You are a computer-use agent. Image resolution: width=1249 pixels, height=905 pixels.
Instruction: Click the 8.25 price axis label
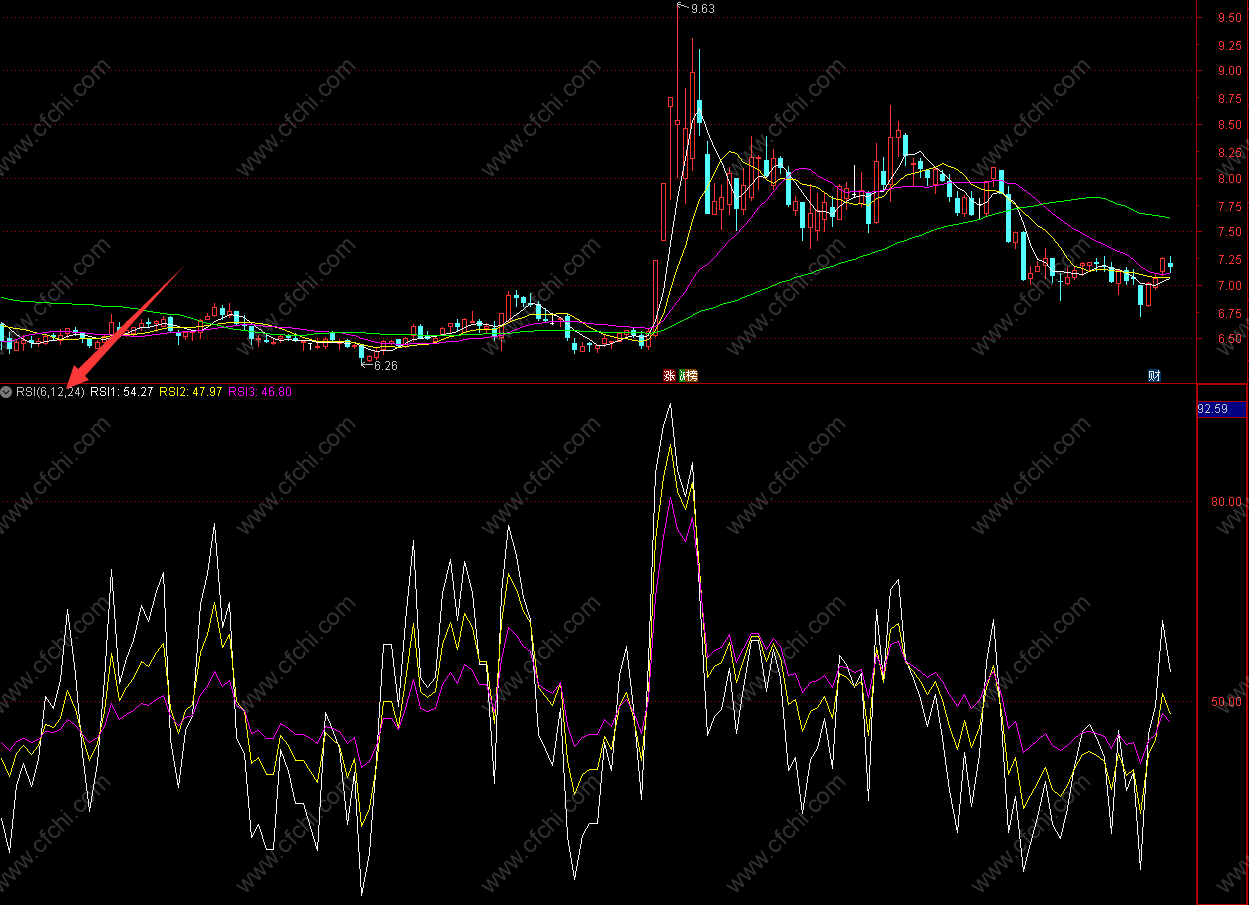click(x=1229, y=152)
